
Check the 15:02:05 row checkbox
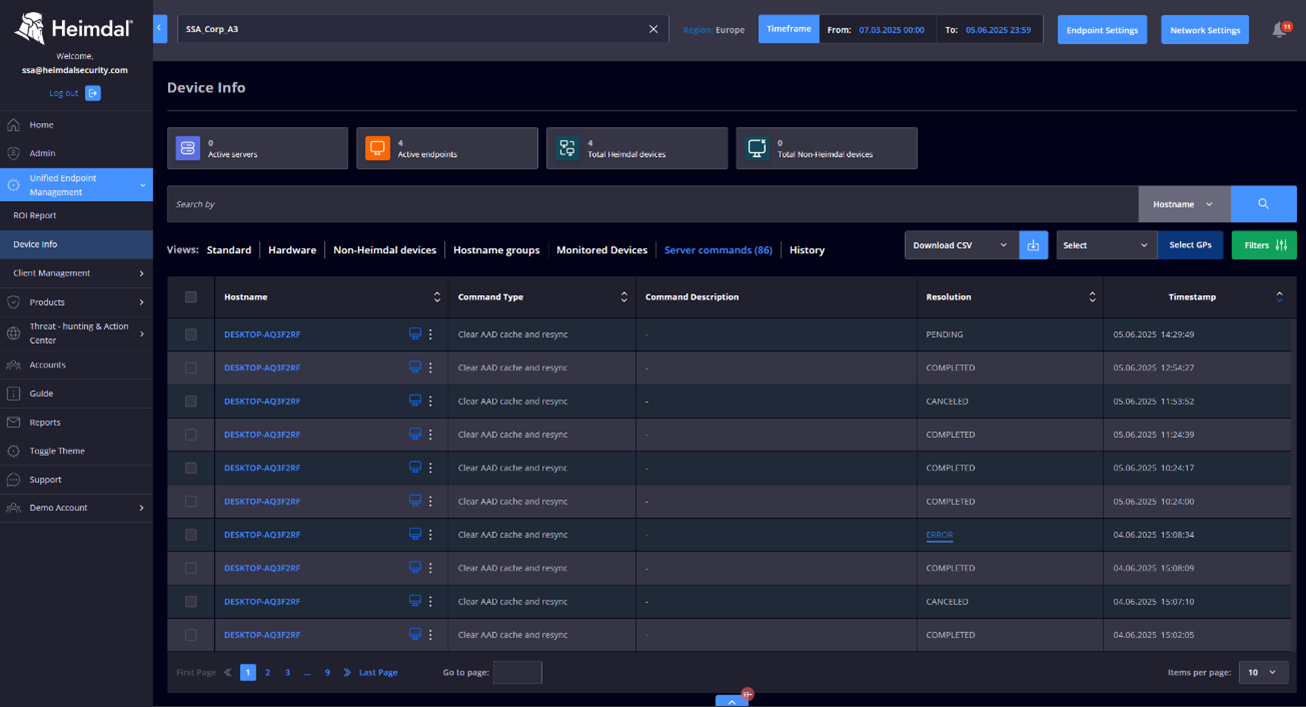click(x=191, y=635)
